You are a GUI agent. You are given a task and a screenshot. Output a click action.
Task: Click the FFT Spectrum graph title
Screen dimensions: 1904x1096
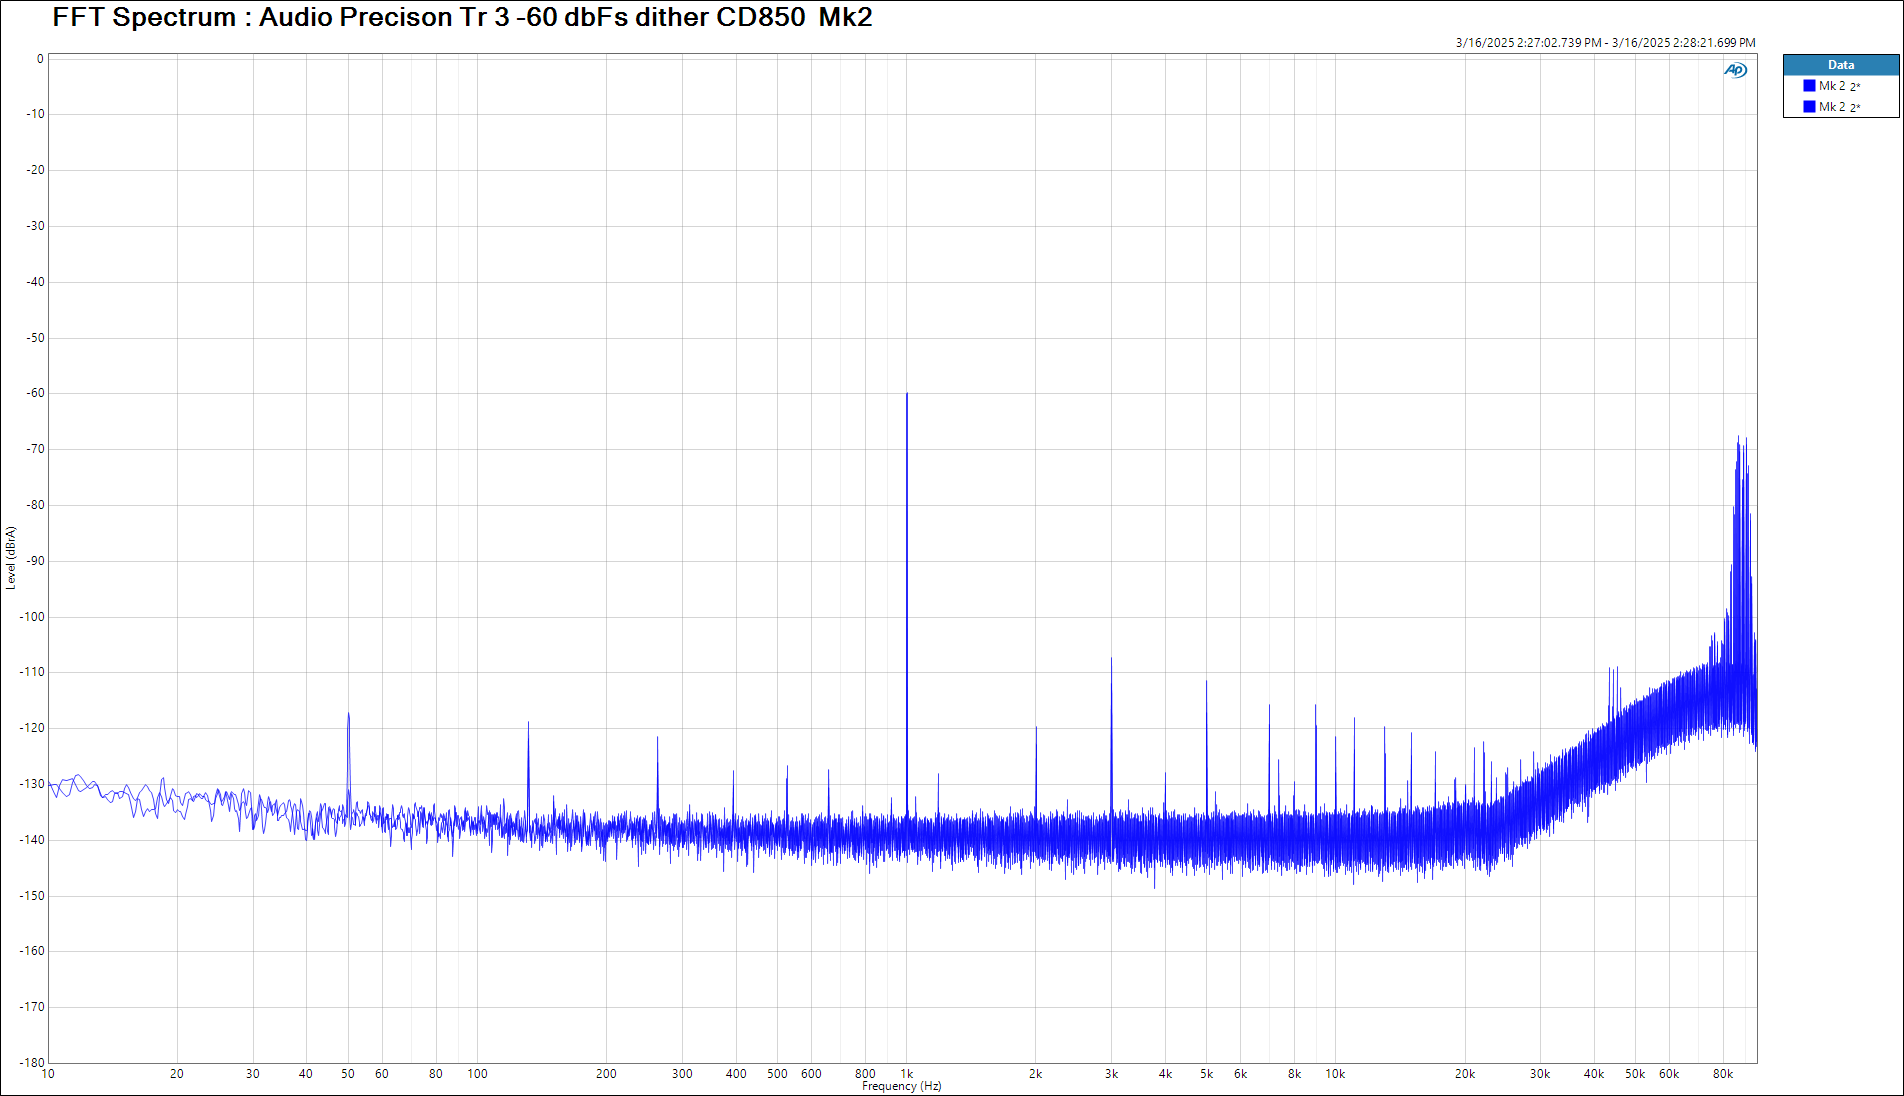point(462,17)
